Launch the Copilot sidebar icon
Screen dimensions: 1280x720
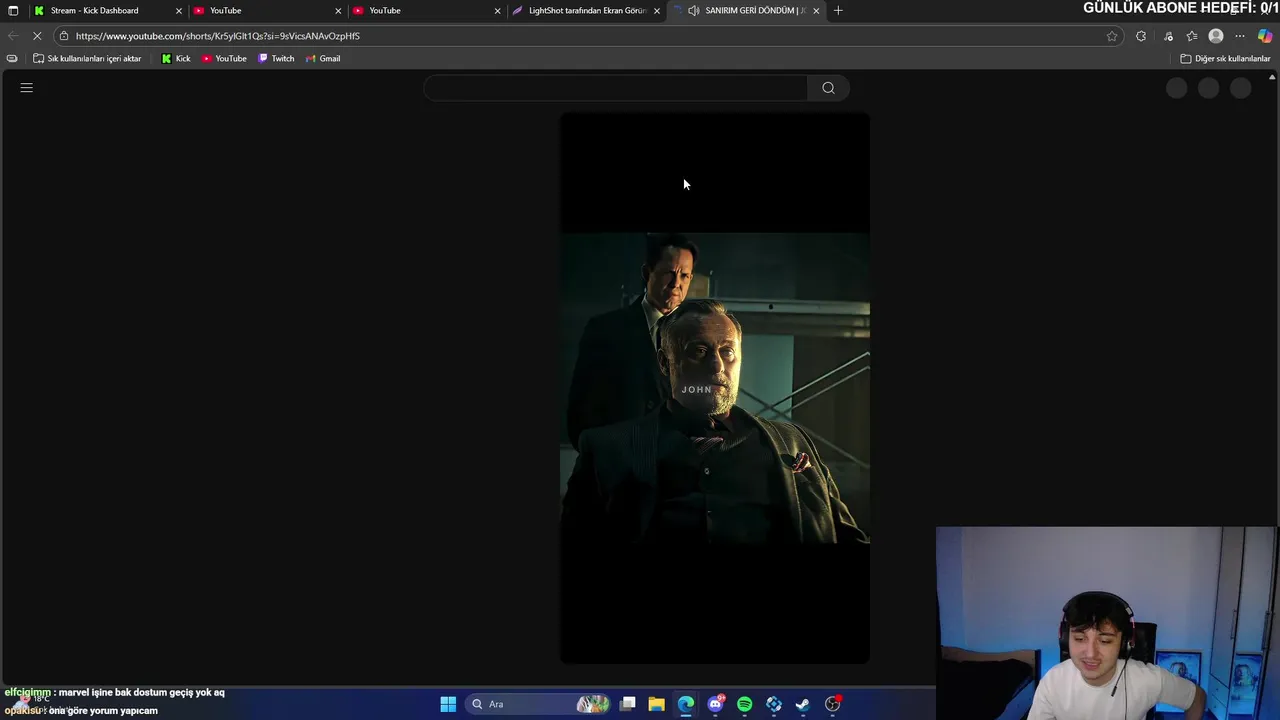tap(1265, 36)
